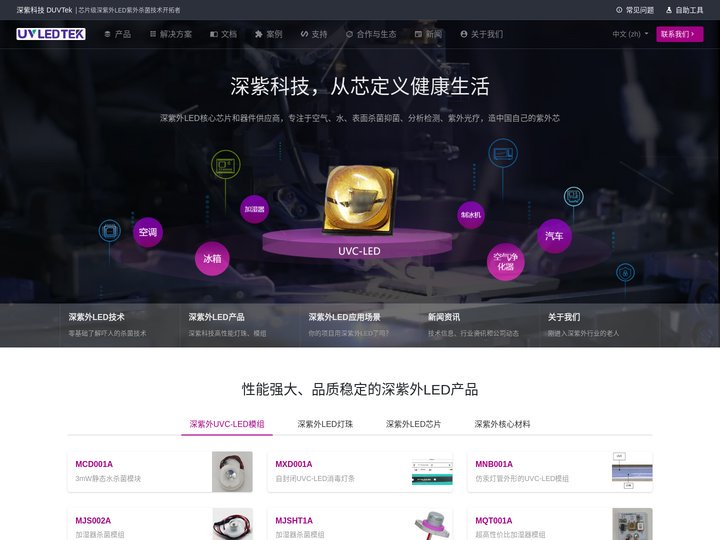Click the blue device icon above 制水机
The image size is (720, 540).
tap(503, 153)
